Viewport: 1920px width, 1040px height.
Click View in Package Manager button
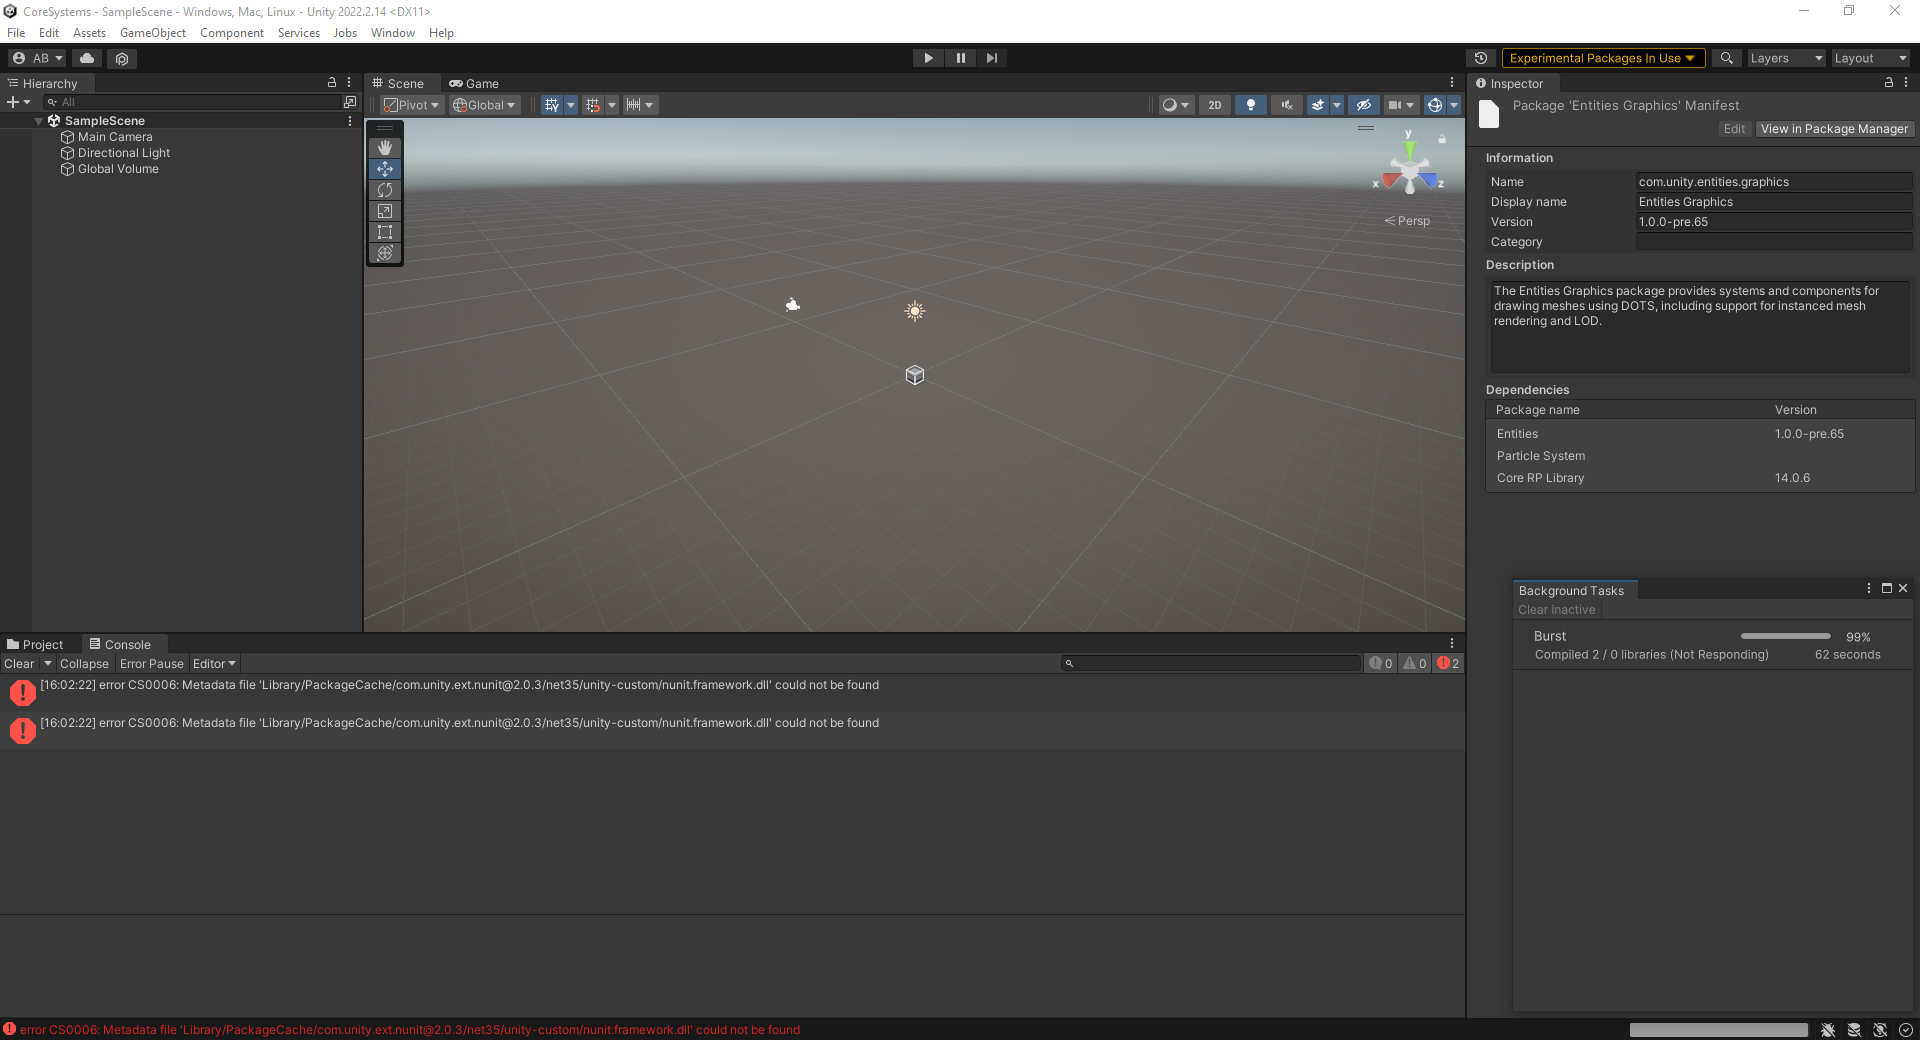pyautogui.click(x=1834, y=129)
